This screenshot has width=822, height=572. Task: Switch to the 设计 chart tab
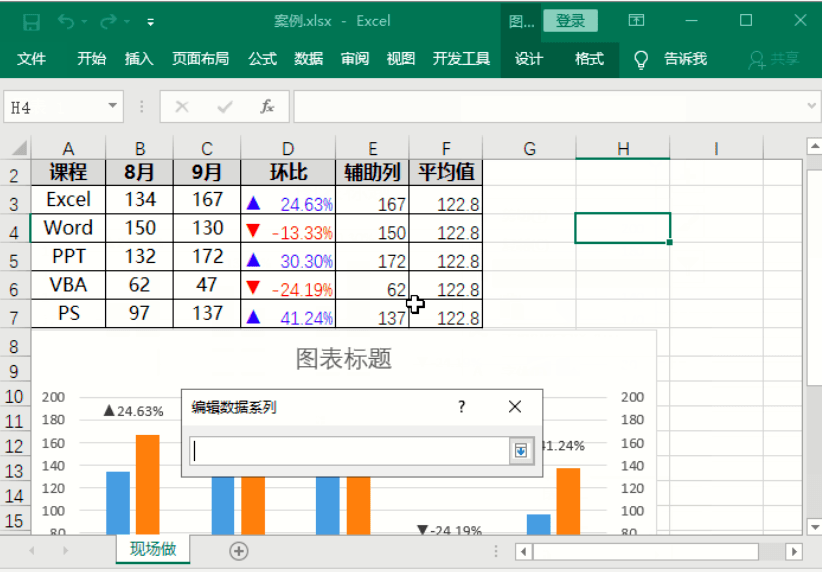click(x=529, y=60)
